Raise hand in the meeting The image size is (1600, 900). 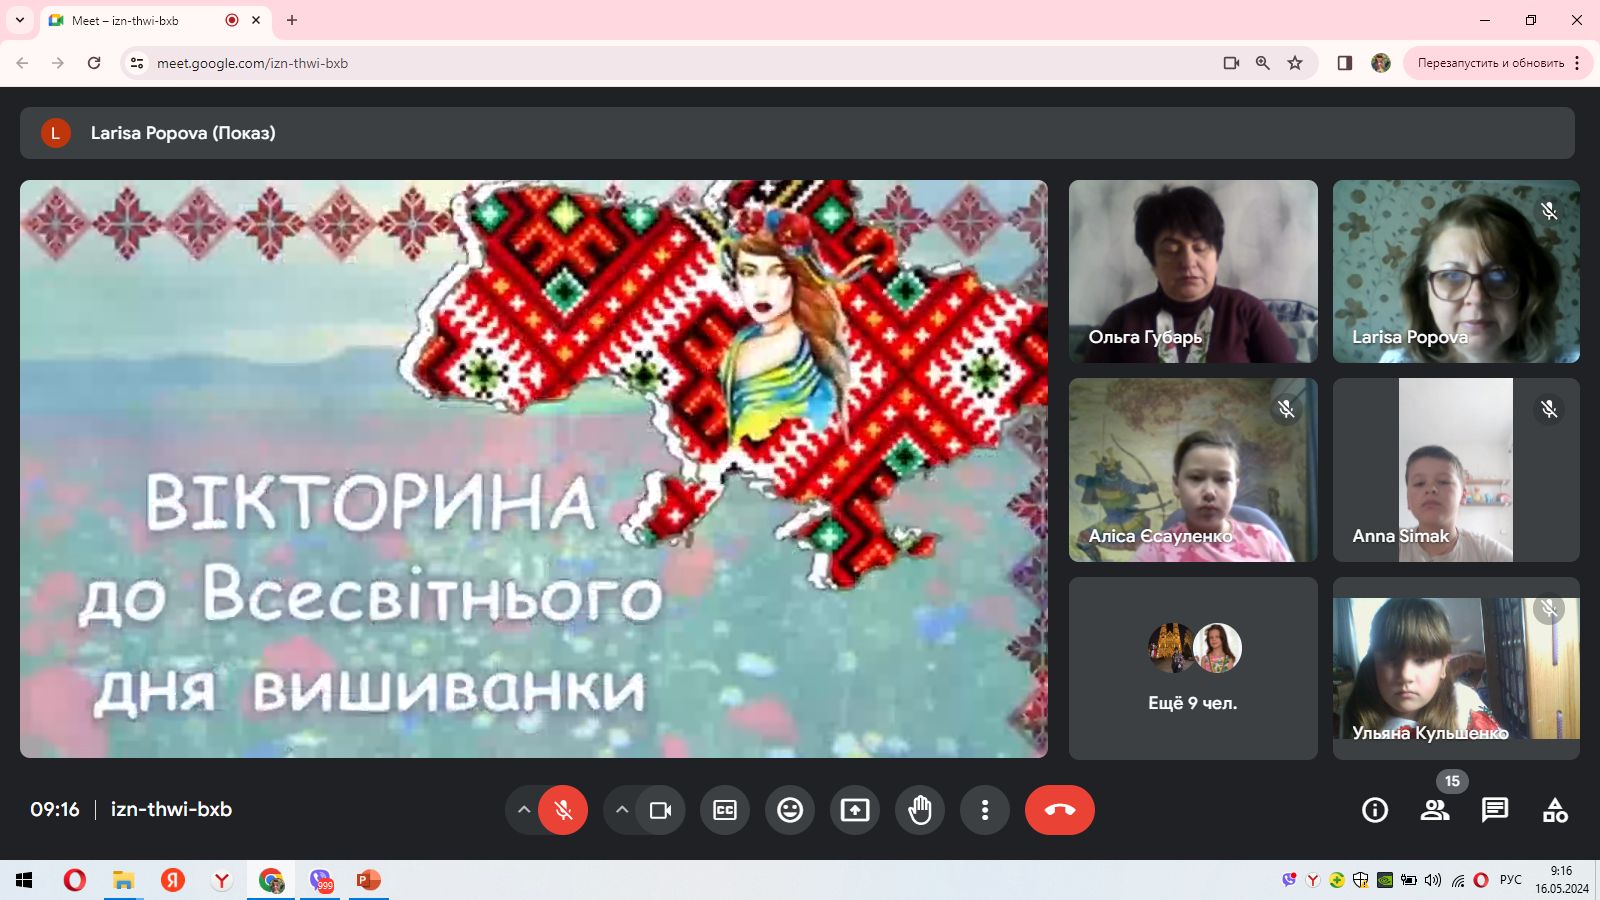click(x=920, y=810)
